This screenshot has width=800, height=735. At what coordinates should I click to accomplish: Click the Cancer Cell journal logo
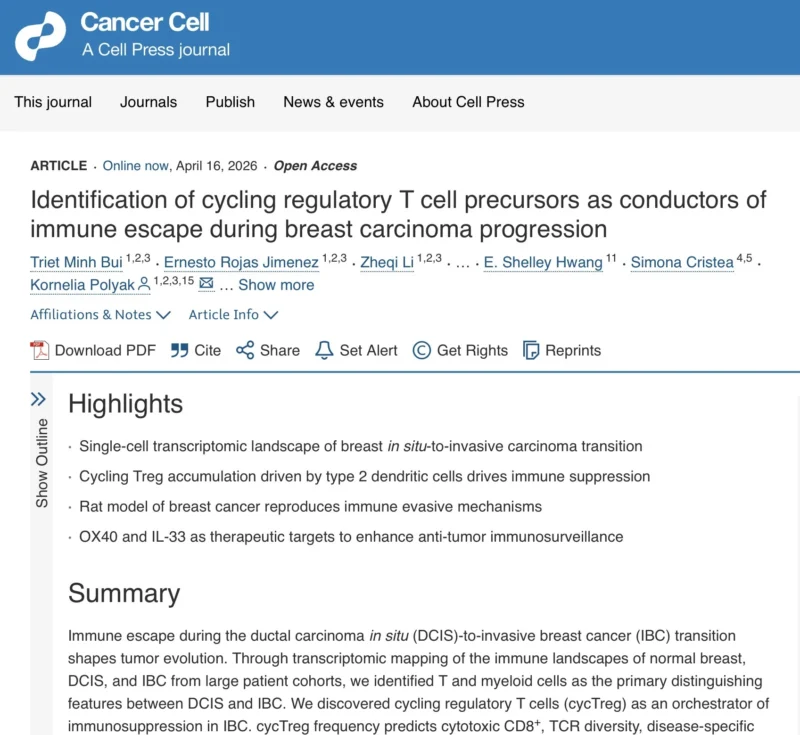pyautogui.click(x=38, y=35)
